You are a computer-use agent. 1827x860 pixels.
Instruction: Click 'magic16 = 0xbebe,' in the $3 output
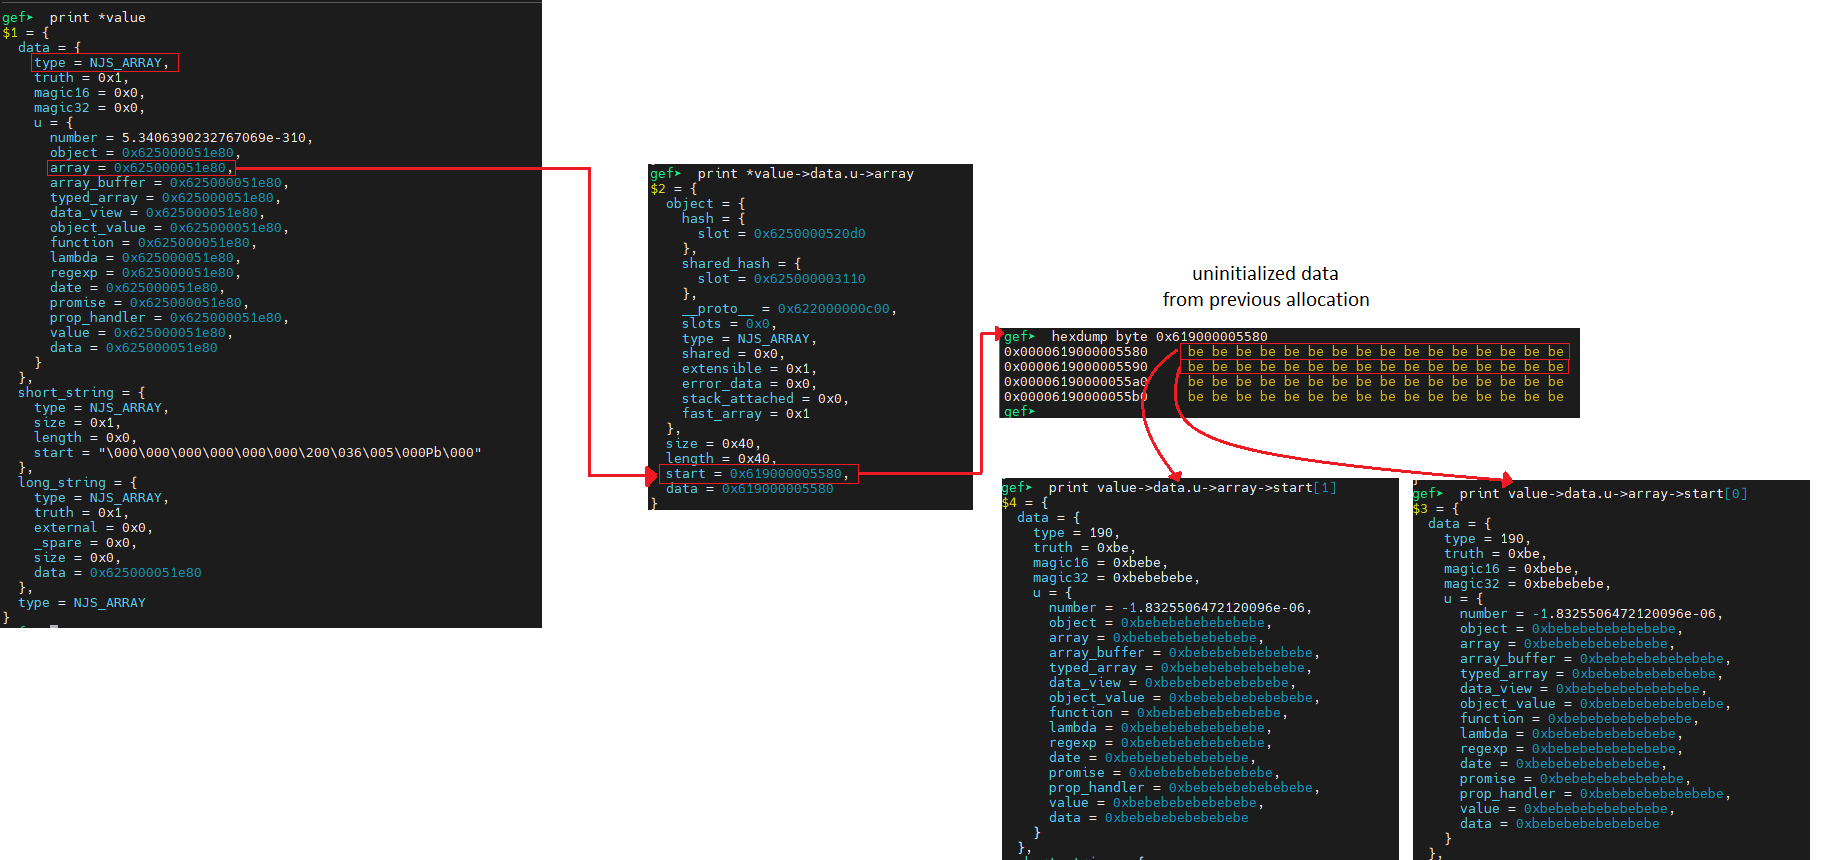[x=1511, y=568]
